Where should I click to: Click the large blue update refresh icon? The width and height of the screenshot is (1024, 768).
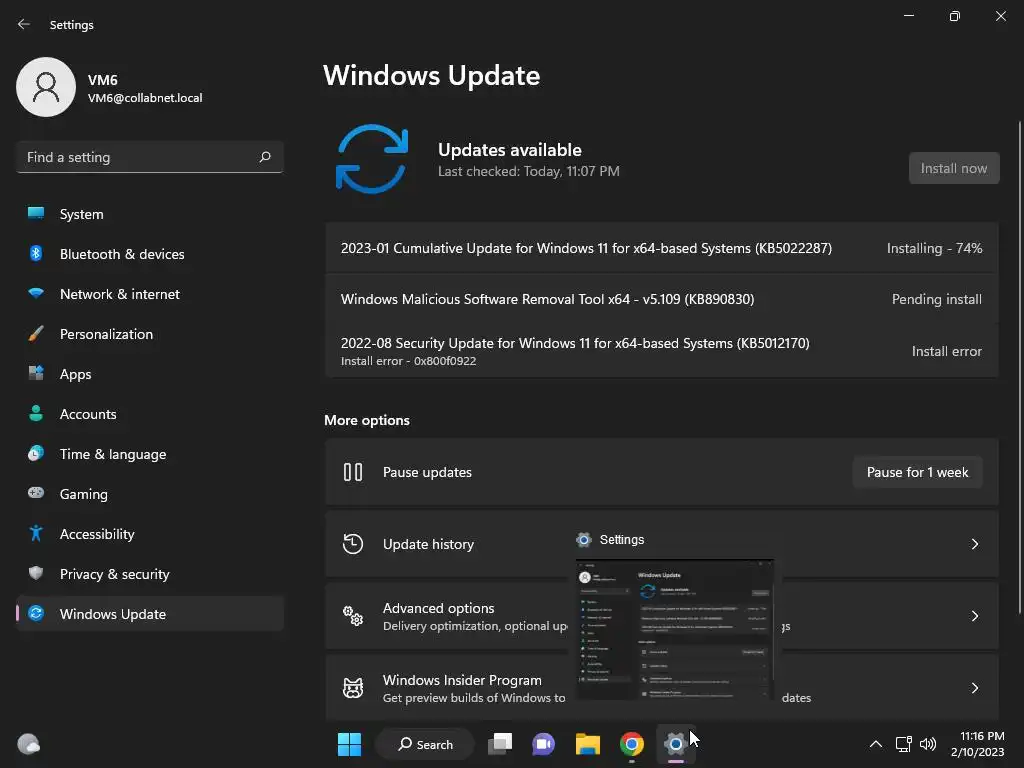(x=372, y=159)
